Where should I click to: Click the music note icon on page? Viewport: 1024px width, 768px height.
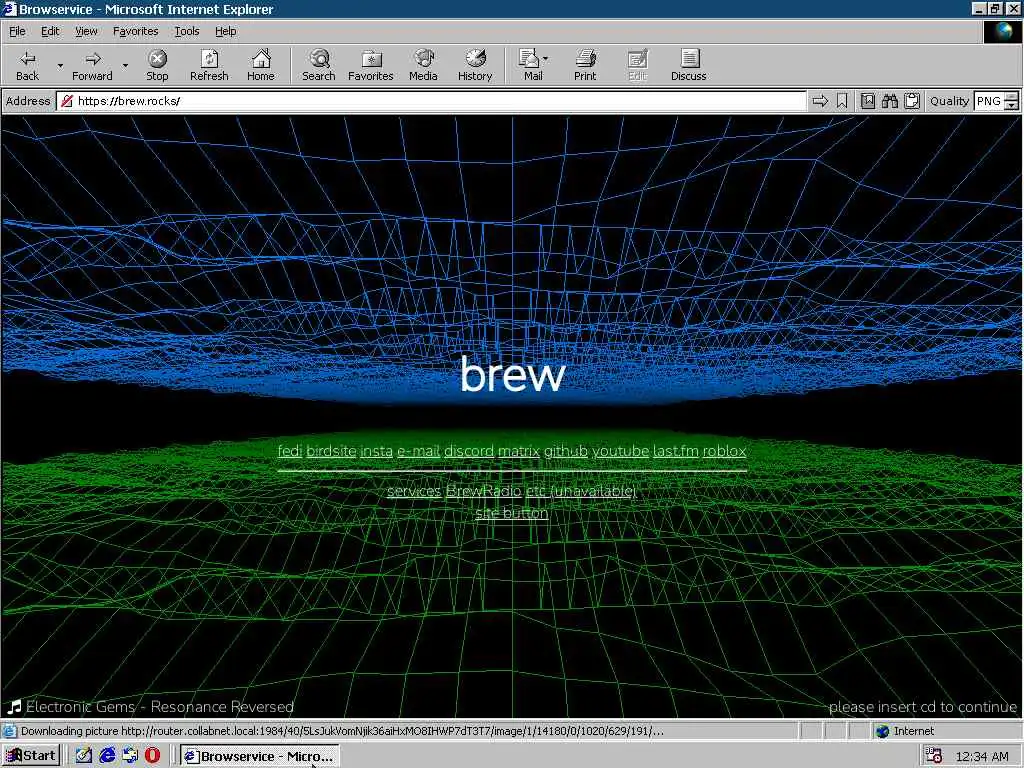tap(14, 707)
